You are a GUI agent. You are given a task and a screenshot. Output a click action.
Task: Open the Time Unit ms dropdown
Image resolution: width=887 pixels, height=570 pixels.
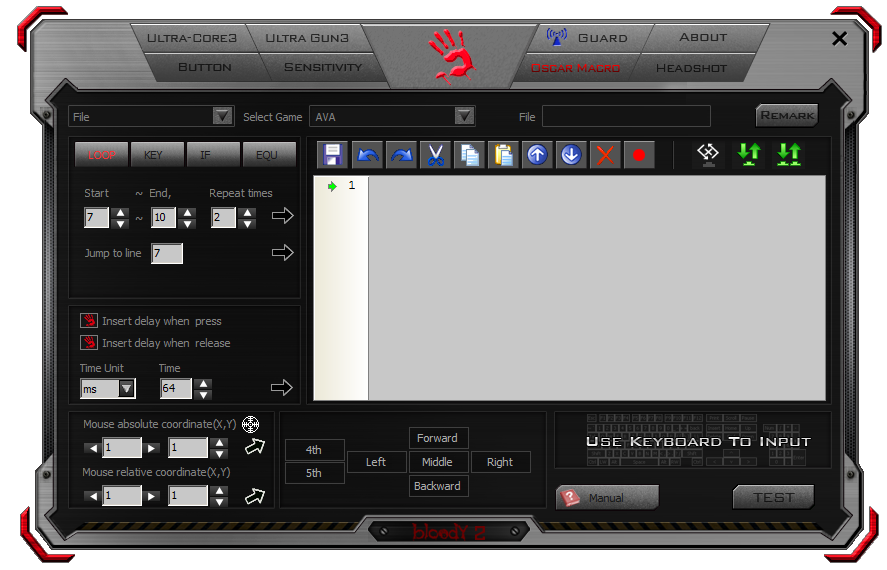127,388
